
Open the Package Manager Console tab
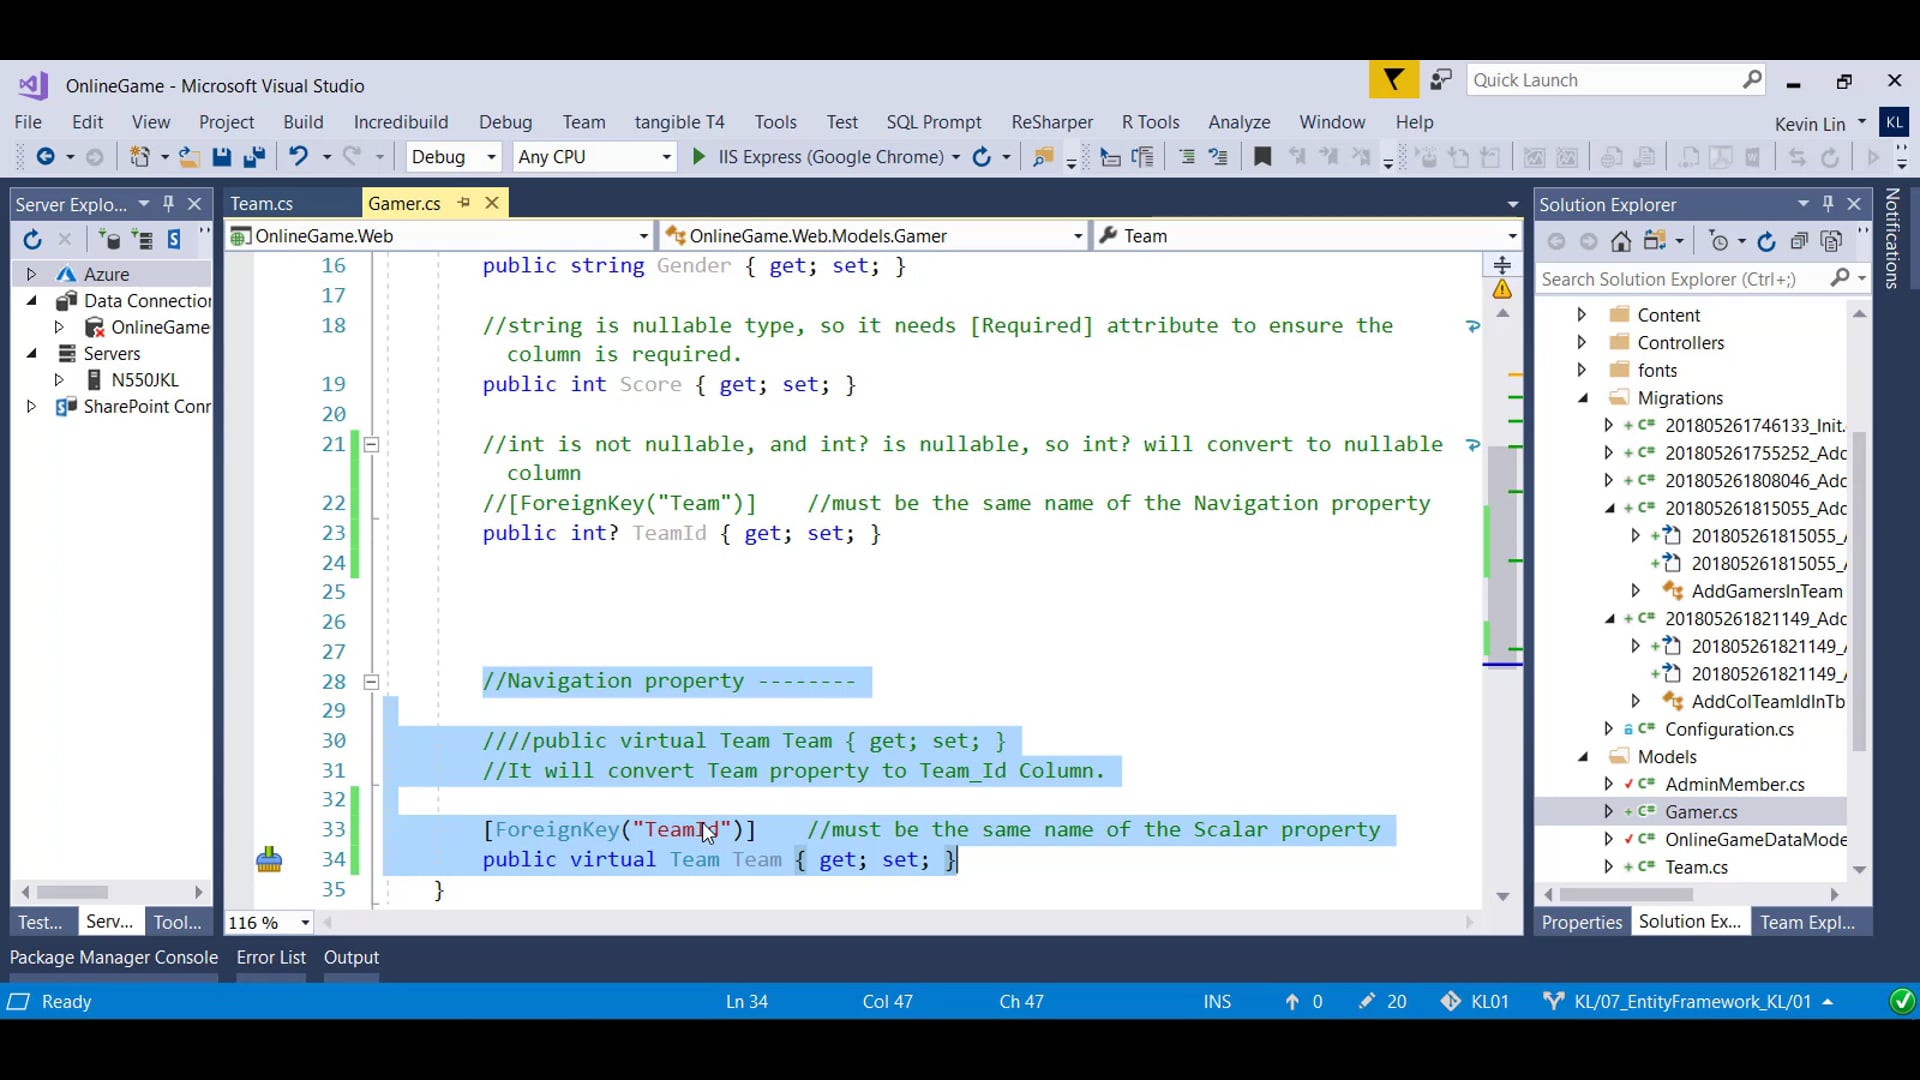[x=114, y=957]
